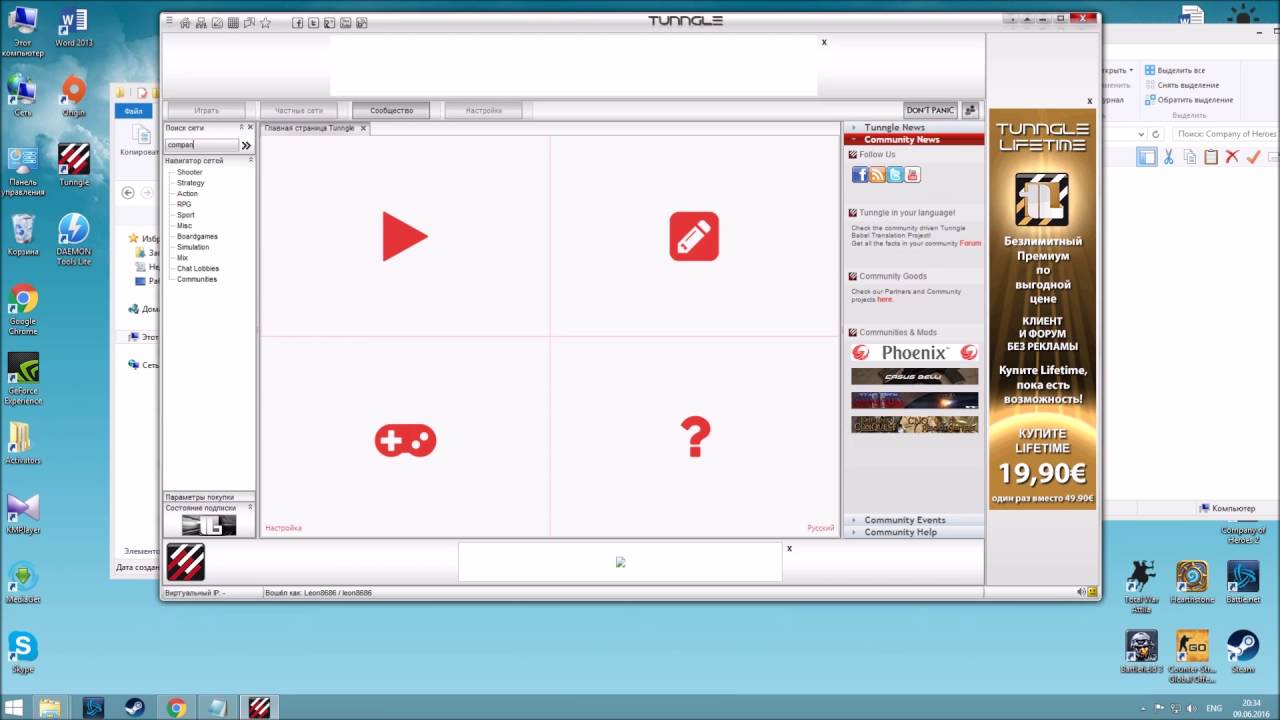
Task: Open the Windows Start button
Action: pyautogui.click(x=15, y=708)
